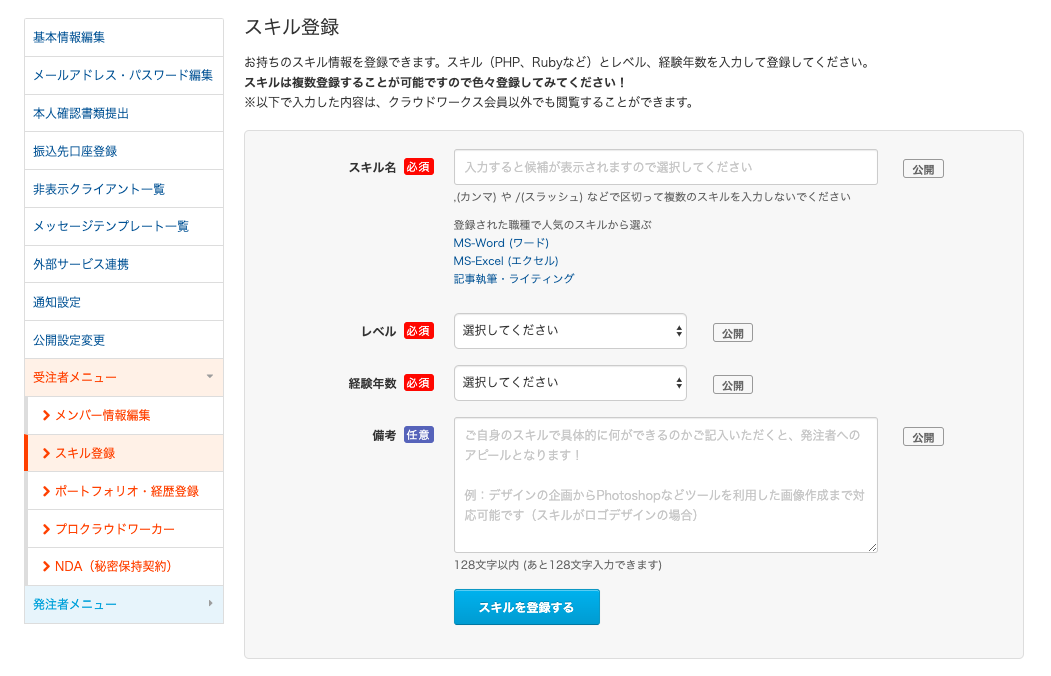Click the chevron icon beside ポートフォリオ・経歴登録

point(46,491)
